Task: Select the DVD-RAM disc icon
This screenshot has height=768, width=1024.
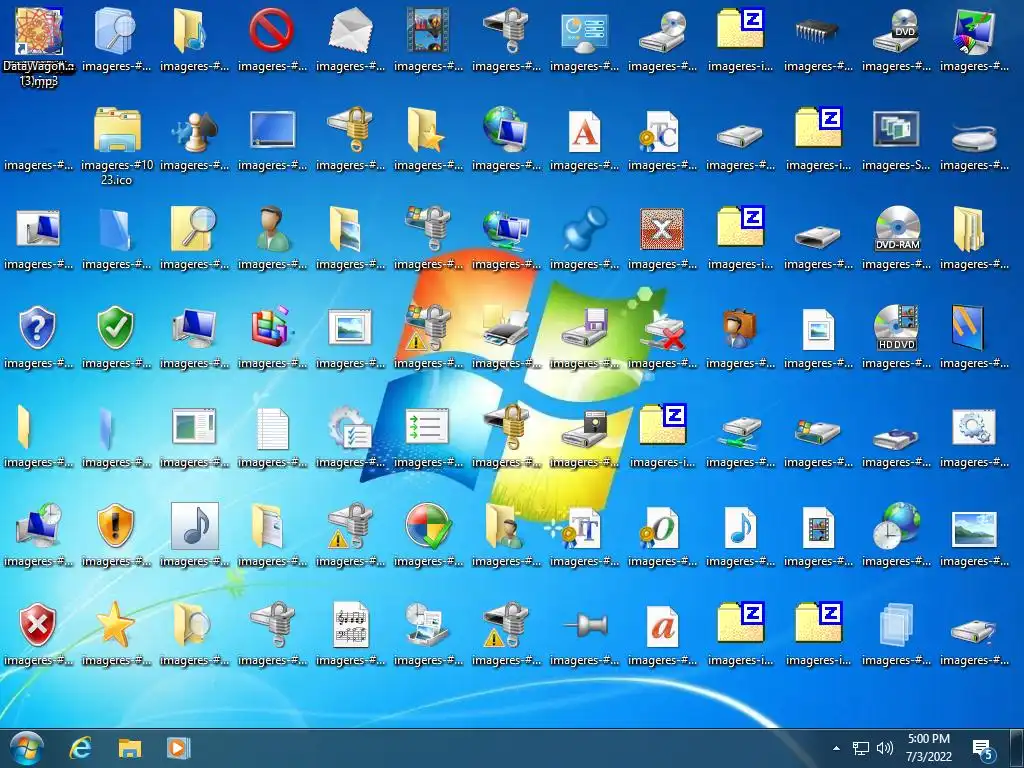Action: [x=896, y=229]
